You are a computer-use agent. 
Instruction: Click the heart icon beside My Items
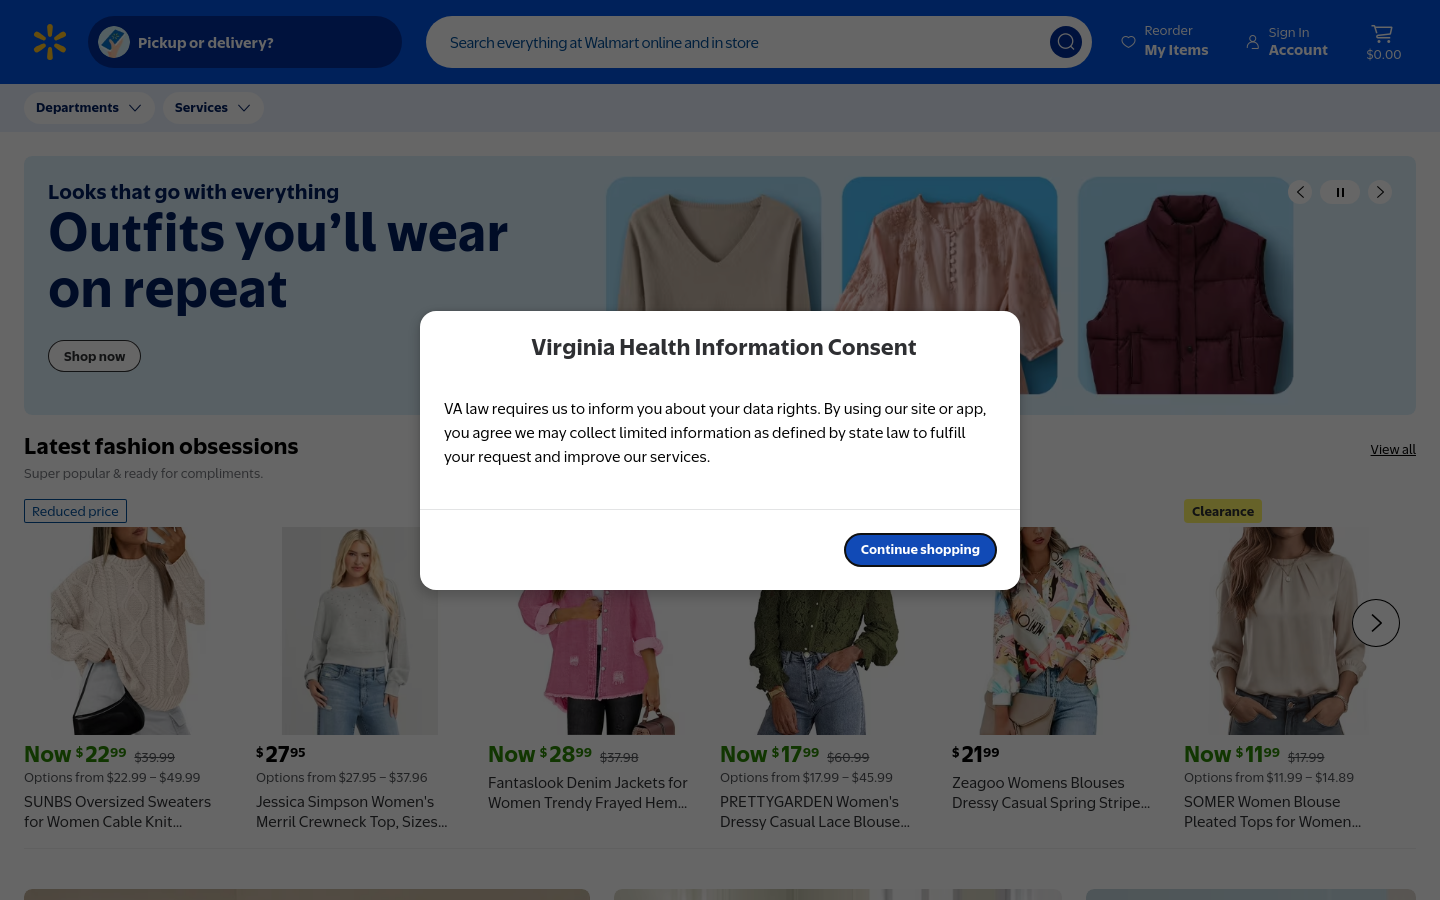1128,42
